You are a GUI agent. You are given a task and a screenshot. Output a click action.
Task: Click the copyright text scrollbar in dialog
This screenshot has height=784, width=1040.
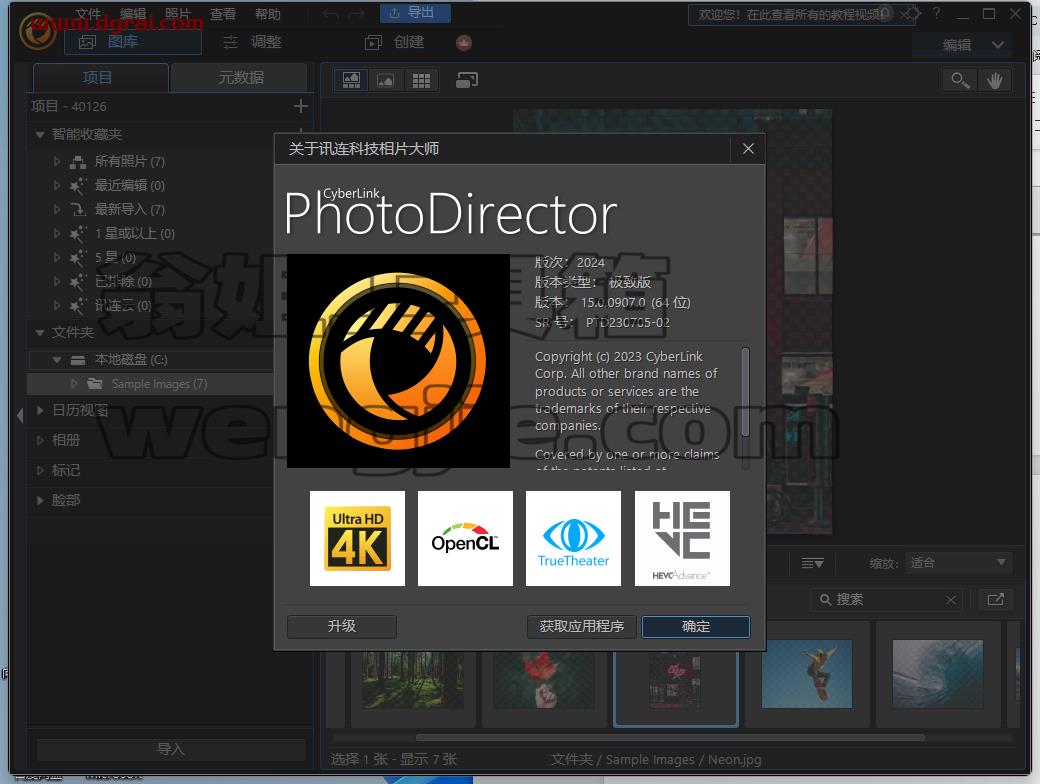746,391
